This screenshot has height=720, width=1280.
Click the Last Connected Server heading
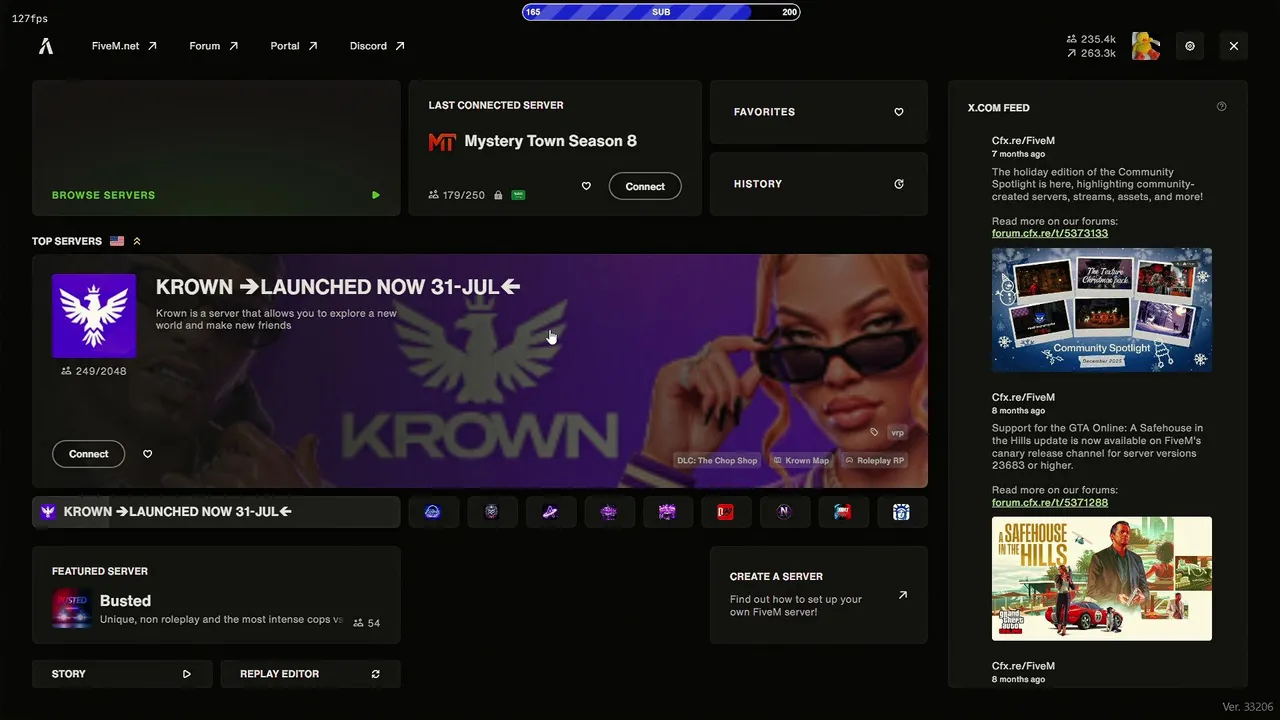pyautogui.click(x=496, y=105)
